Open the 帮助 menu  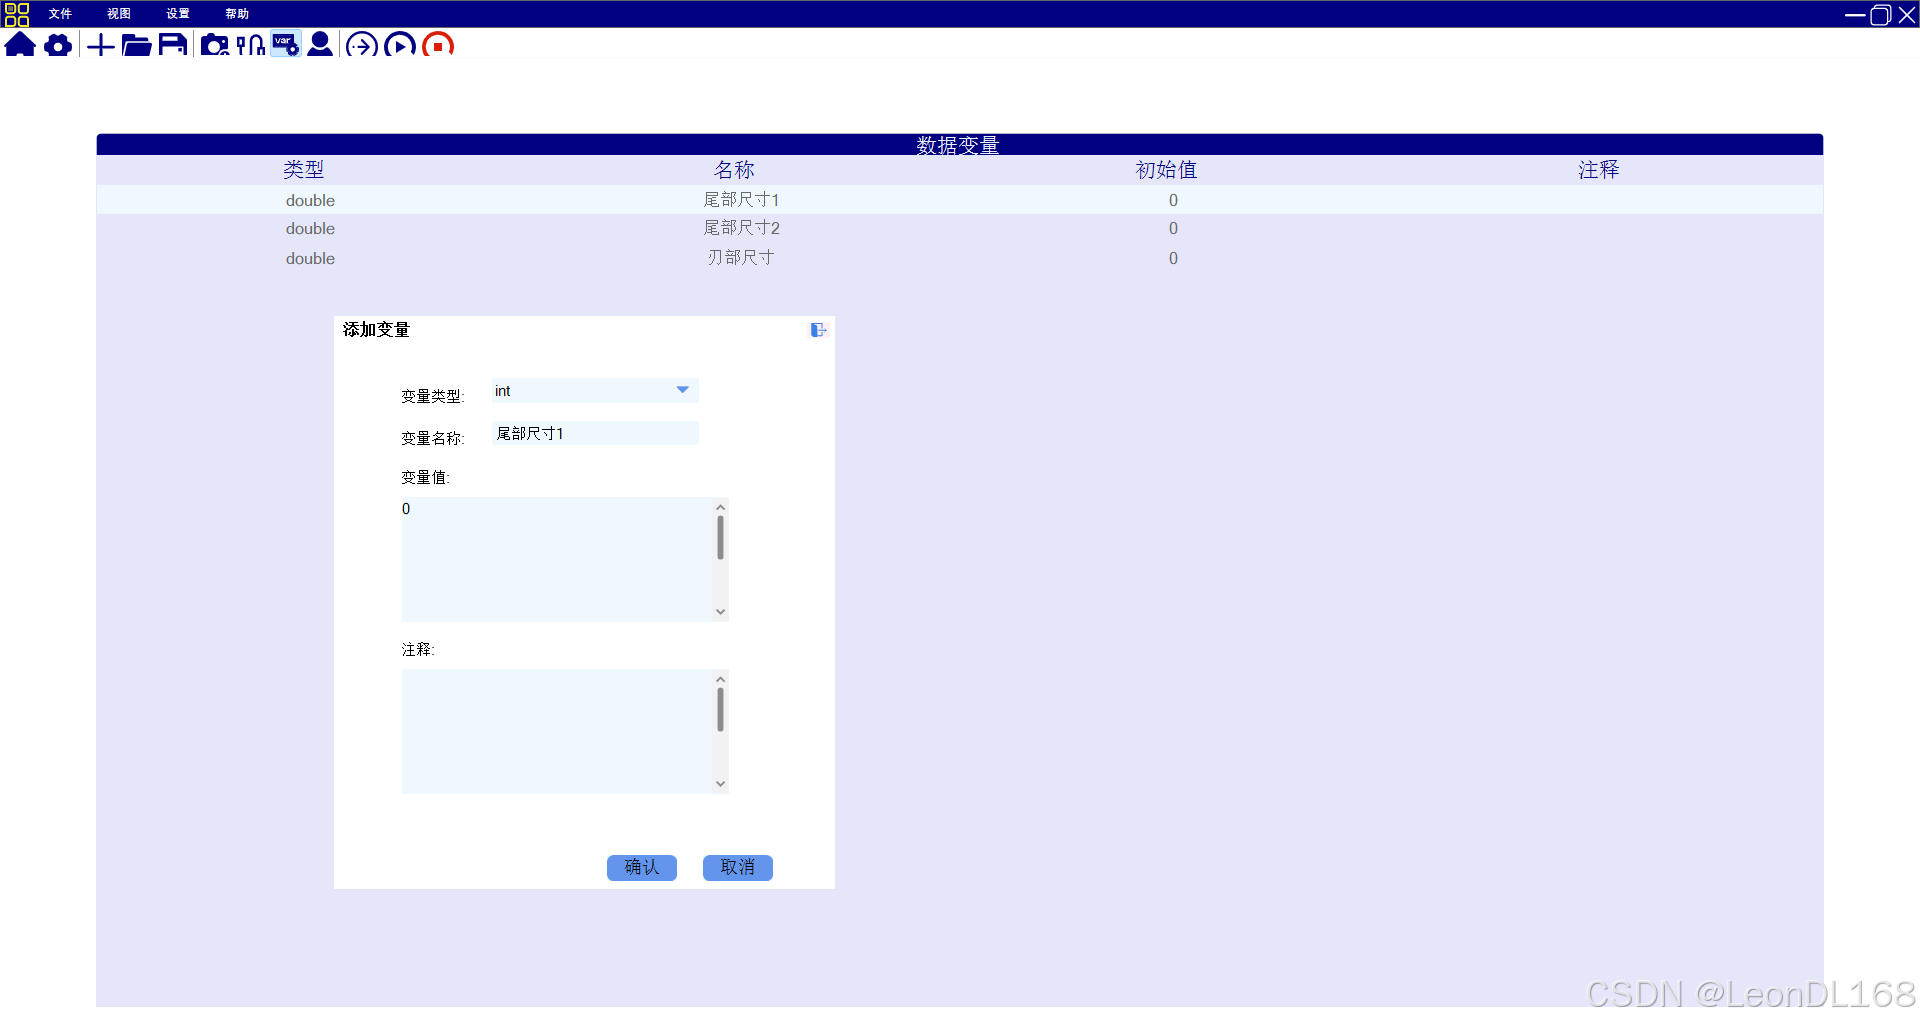[237, 14]
